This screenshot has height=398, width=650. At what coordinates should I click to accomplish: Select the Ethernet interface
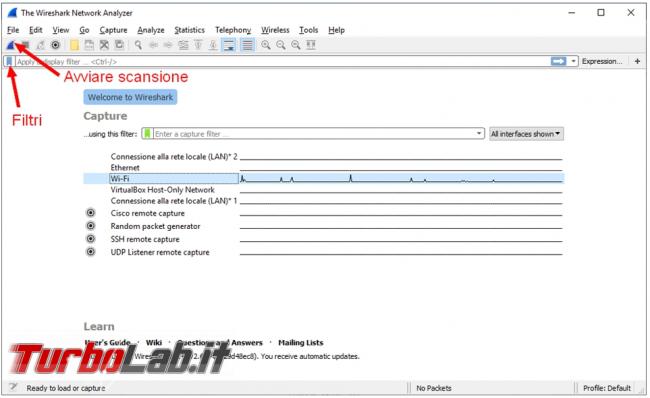tap(125, 167)
